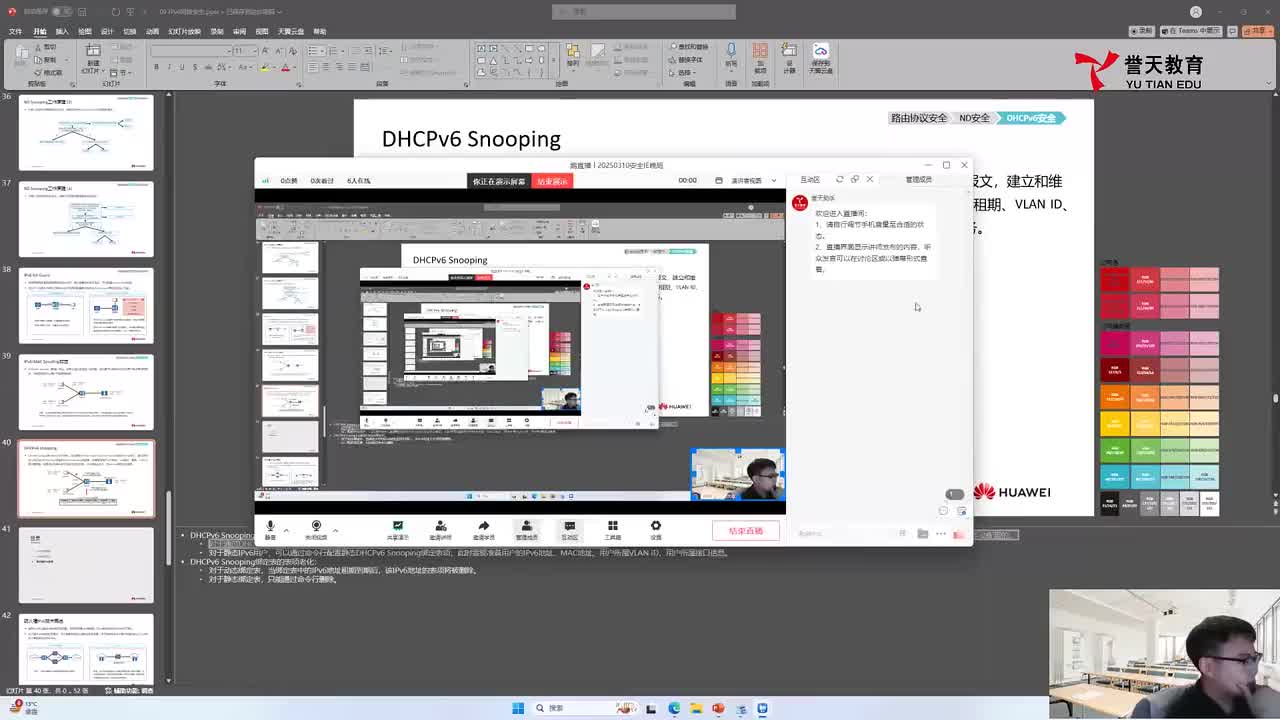1280x720 pixels.
Task: Switch to the 设计 ribbon tab
Action: [107, 31]
